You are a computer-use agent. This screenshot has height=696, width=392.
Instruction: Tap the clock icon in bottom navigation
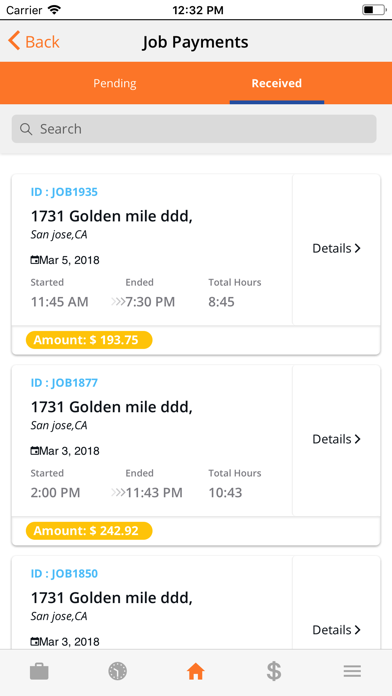pos(118,671)
